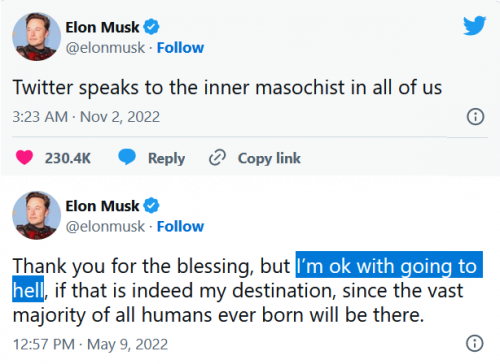Click Elon Musk name in first tweet
The image size is (500, 364).
click(x=102, y=27)
